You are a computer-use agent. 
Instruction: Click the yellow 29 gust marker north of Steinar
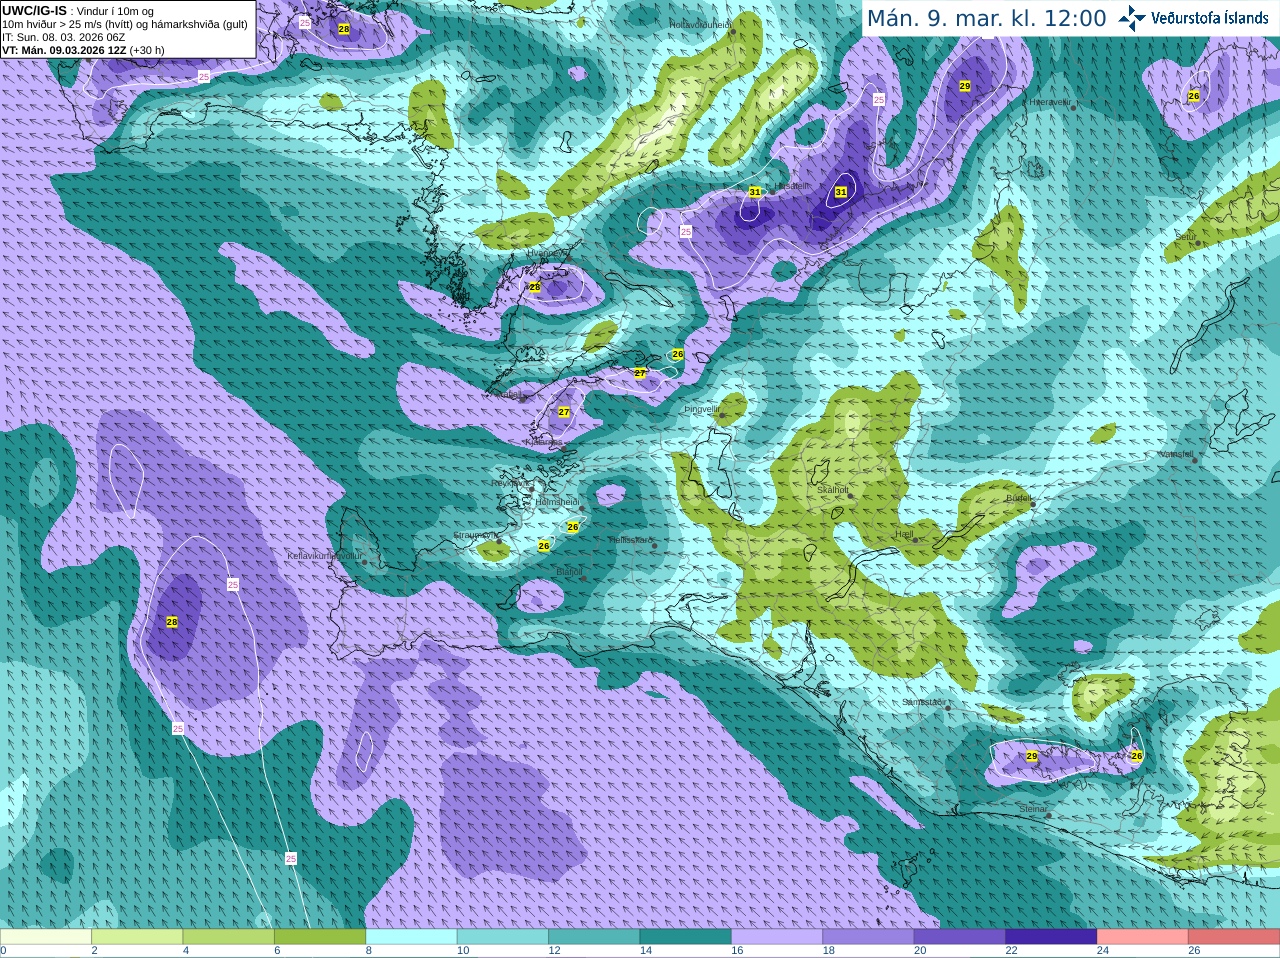(1032, 757)
